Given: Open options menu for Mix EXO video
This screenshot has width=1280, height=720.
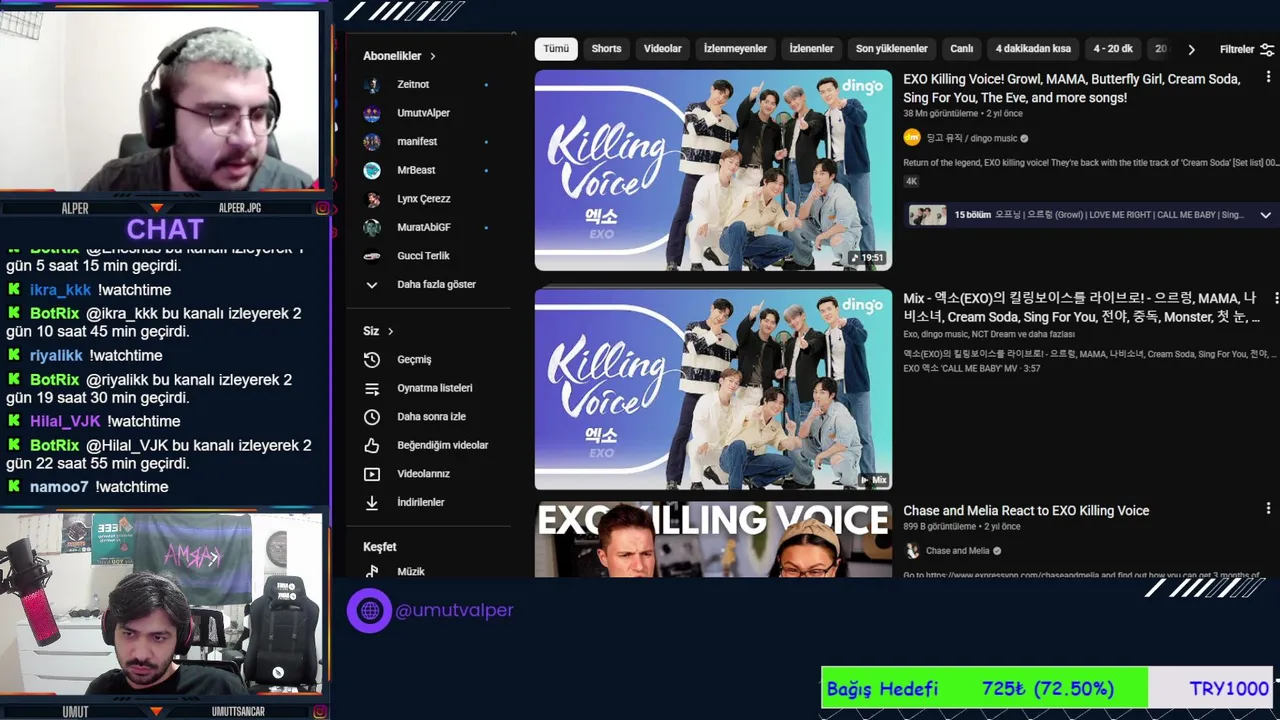Looking at the screenshot, I should [x=1276, y=298].
